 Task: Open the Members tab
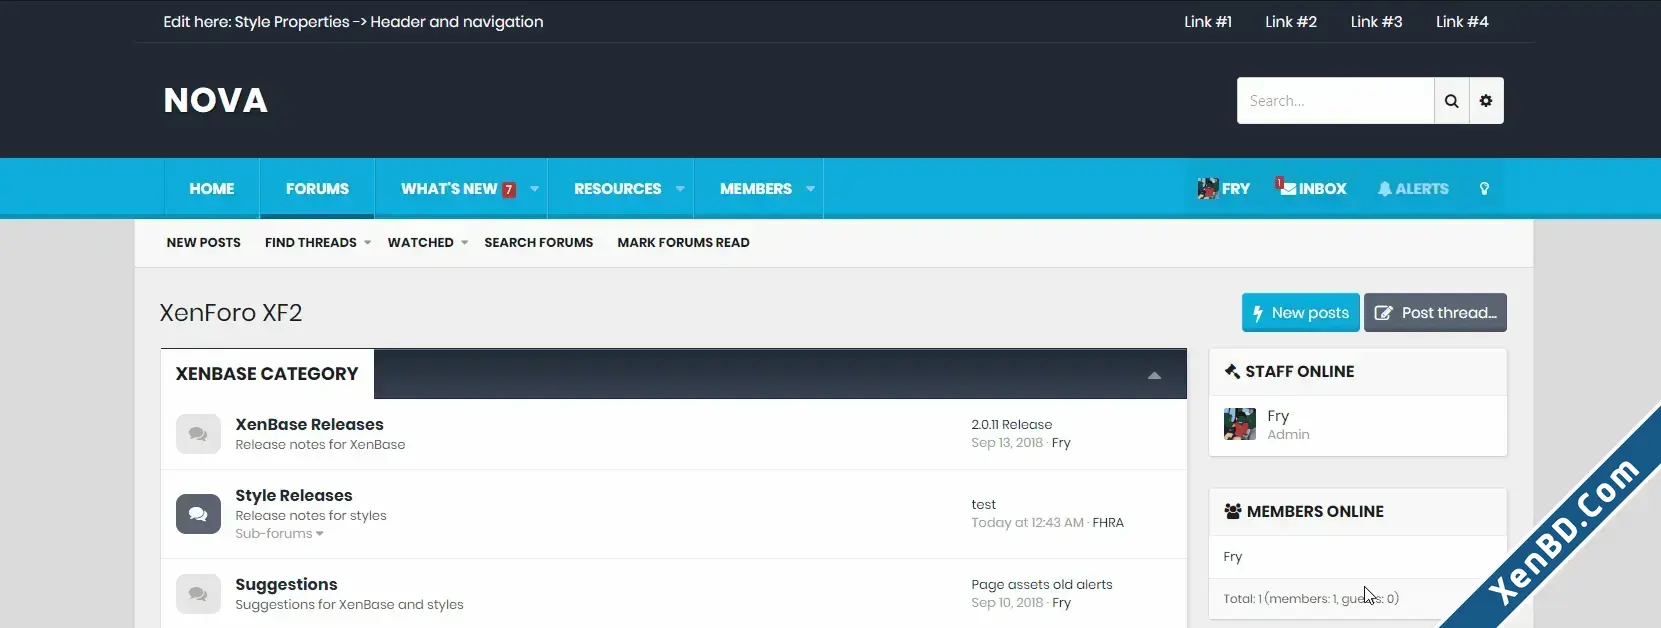pyautogui.click(x=756, y=189)
